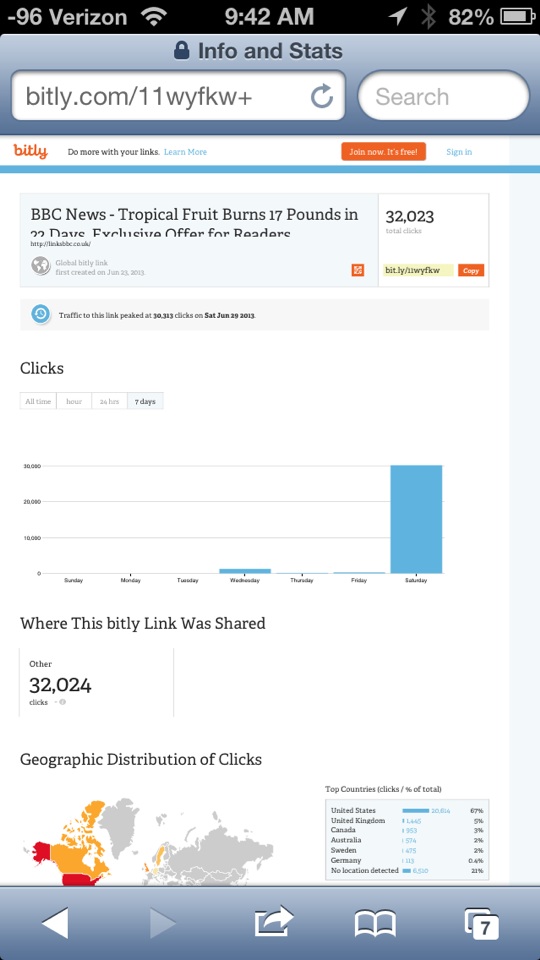The width and height of the screenshot is (540, 960).
Task: Click the info icon beside clicks
Action: click(x=62, y=702)
